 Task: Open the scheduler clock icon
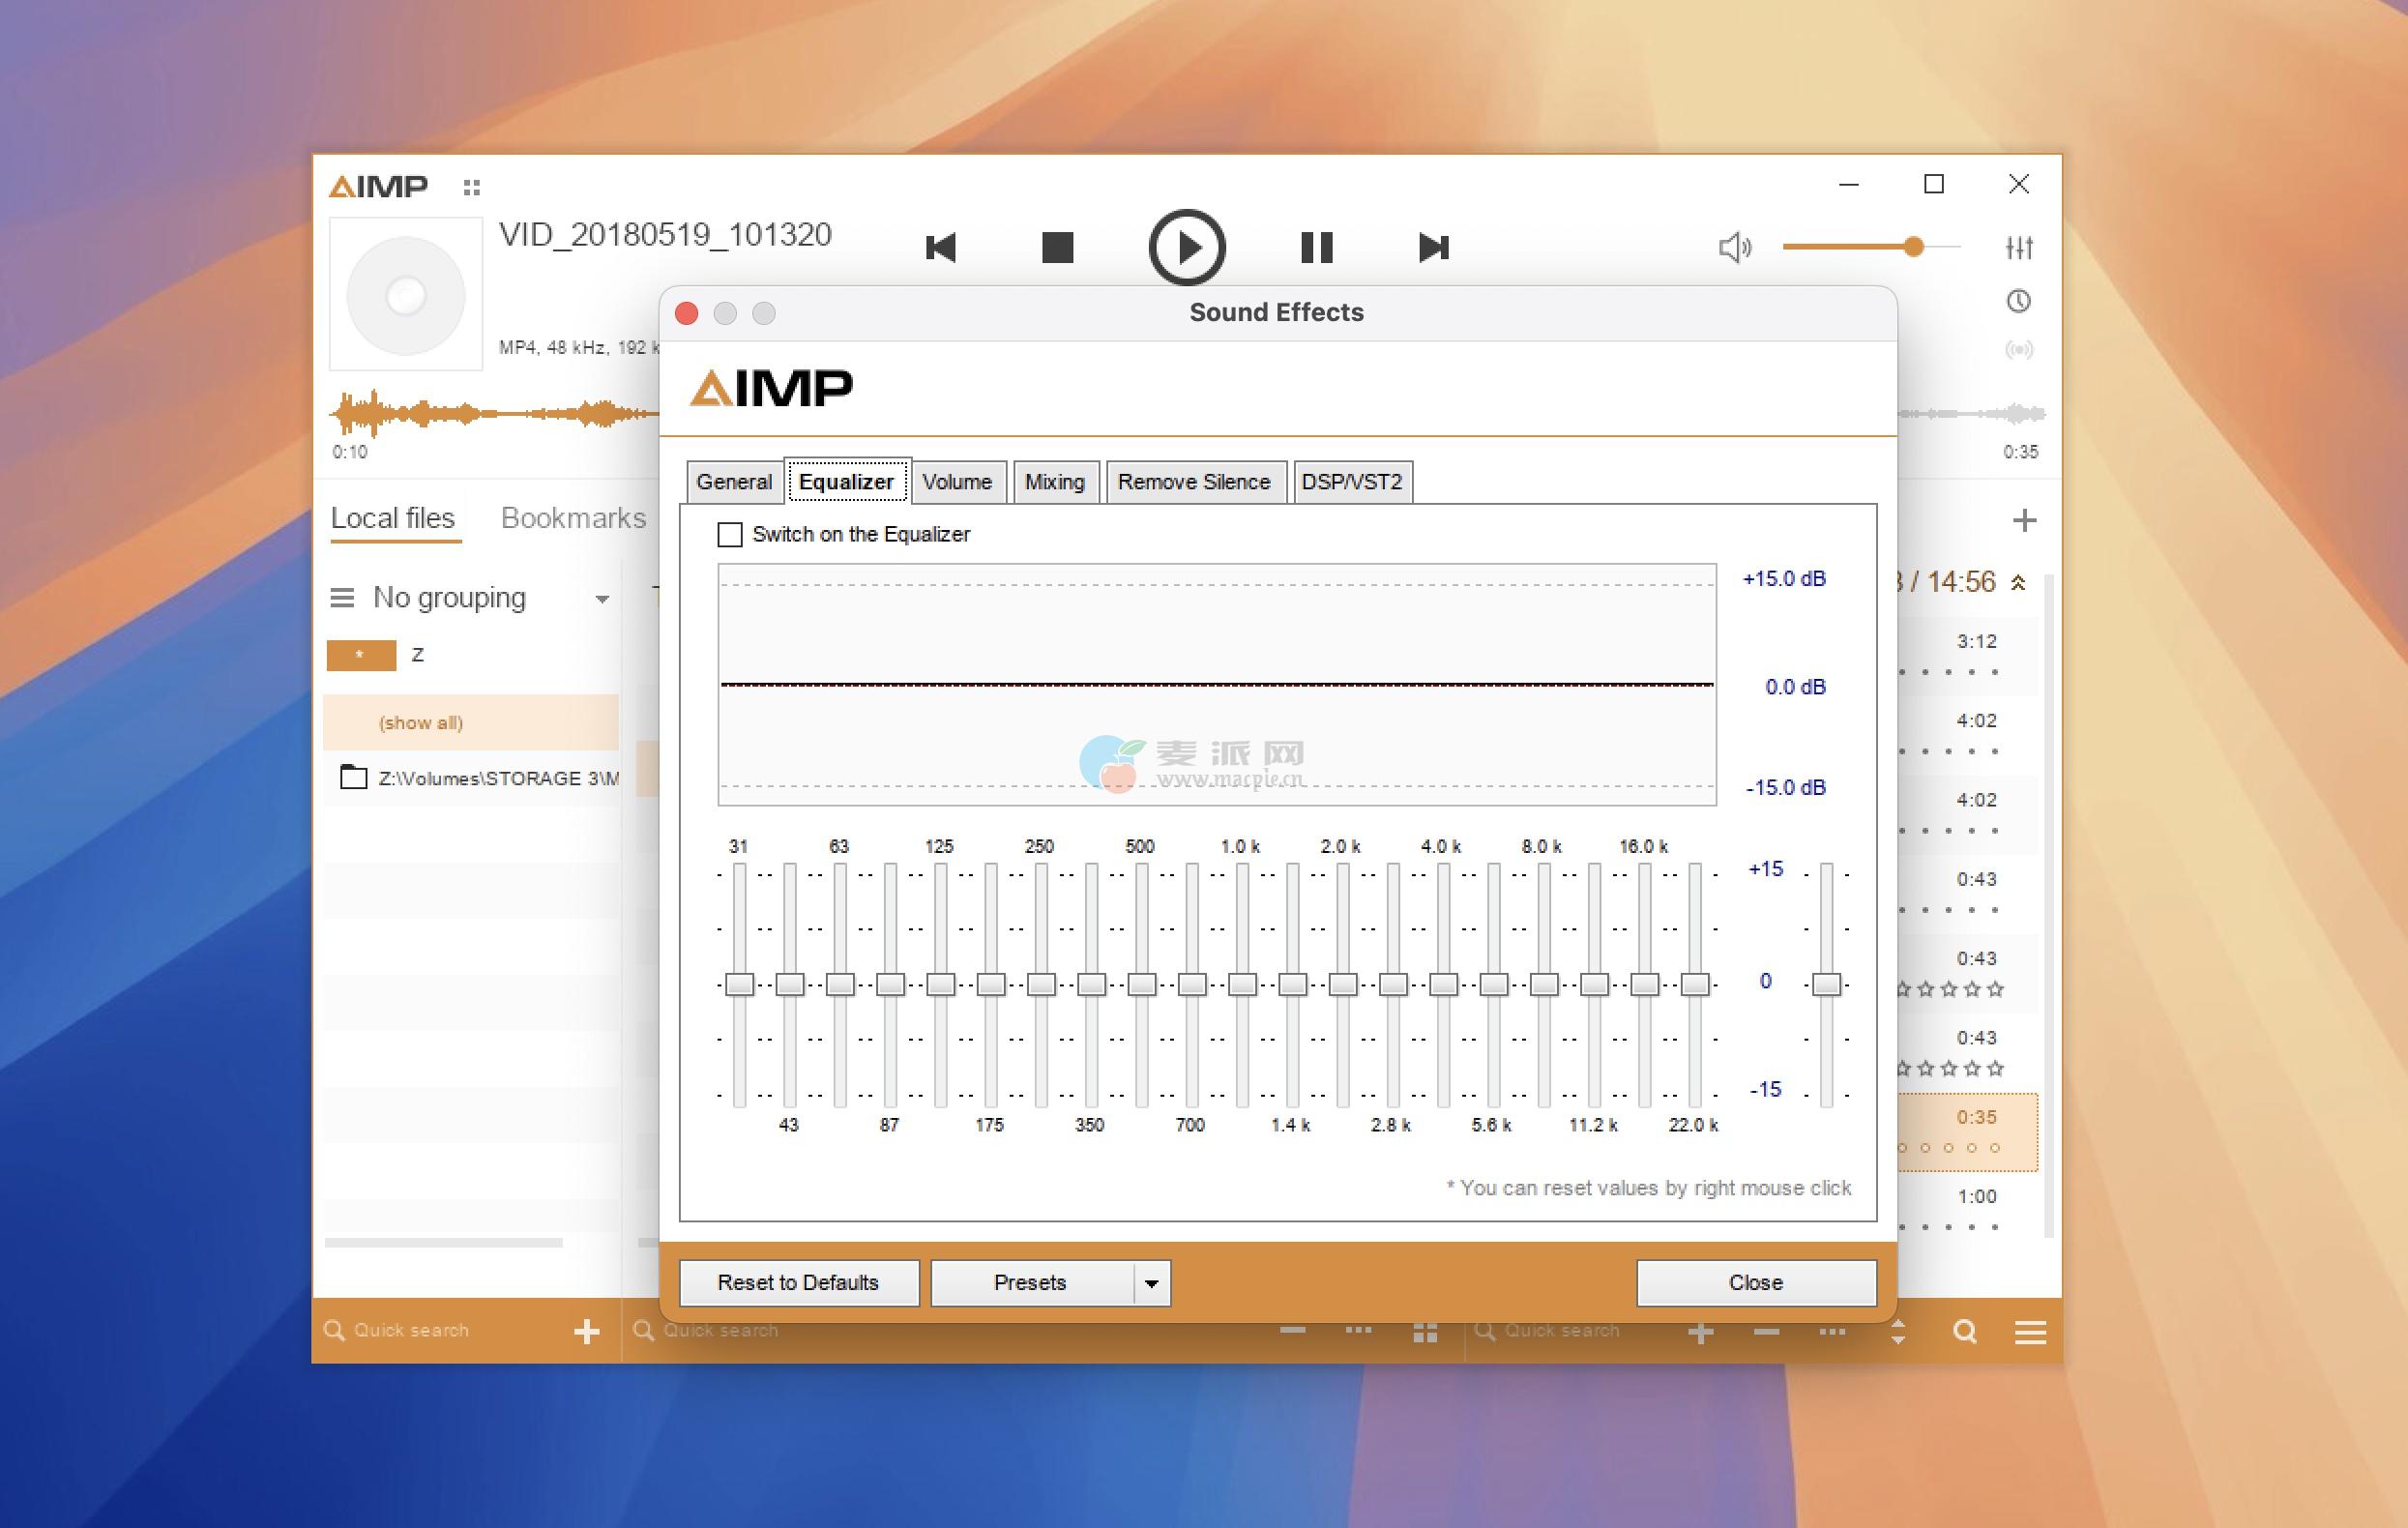point(2018,301)
